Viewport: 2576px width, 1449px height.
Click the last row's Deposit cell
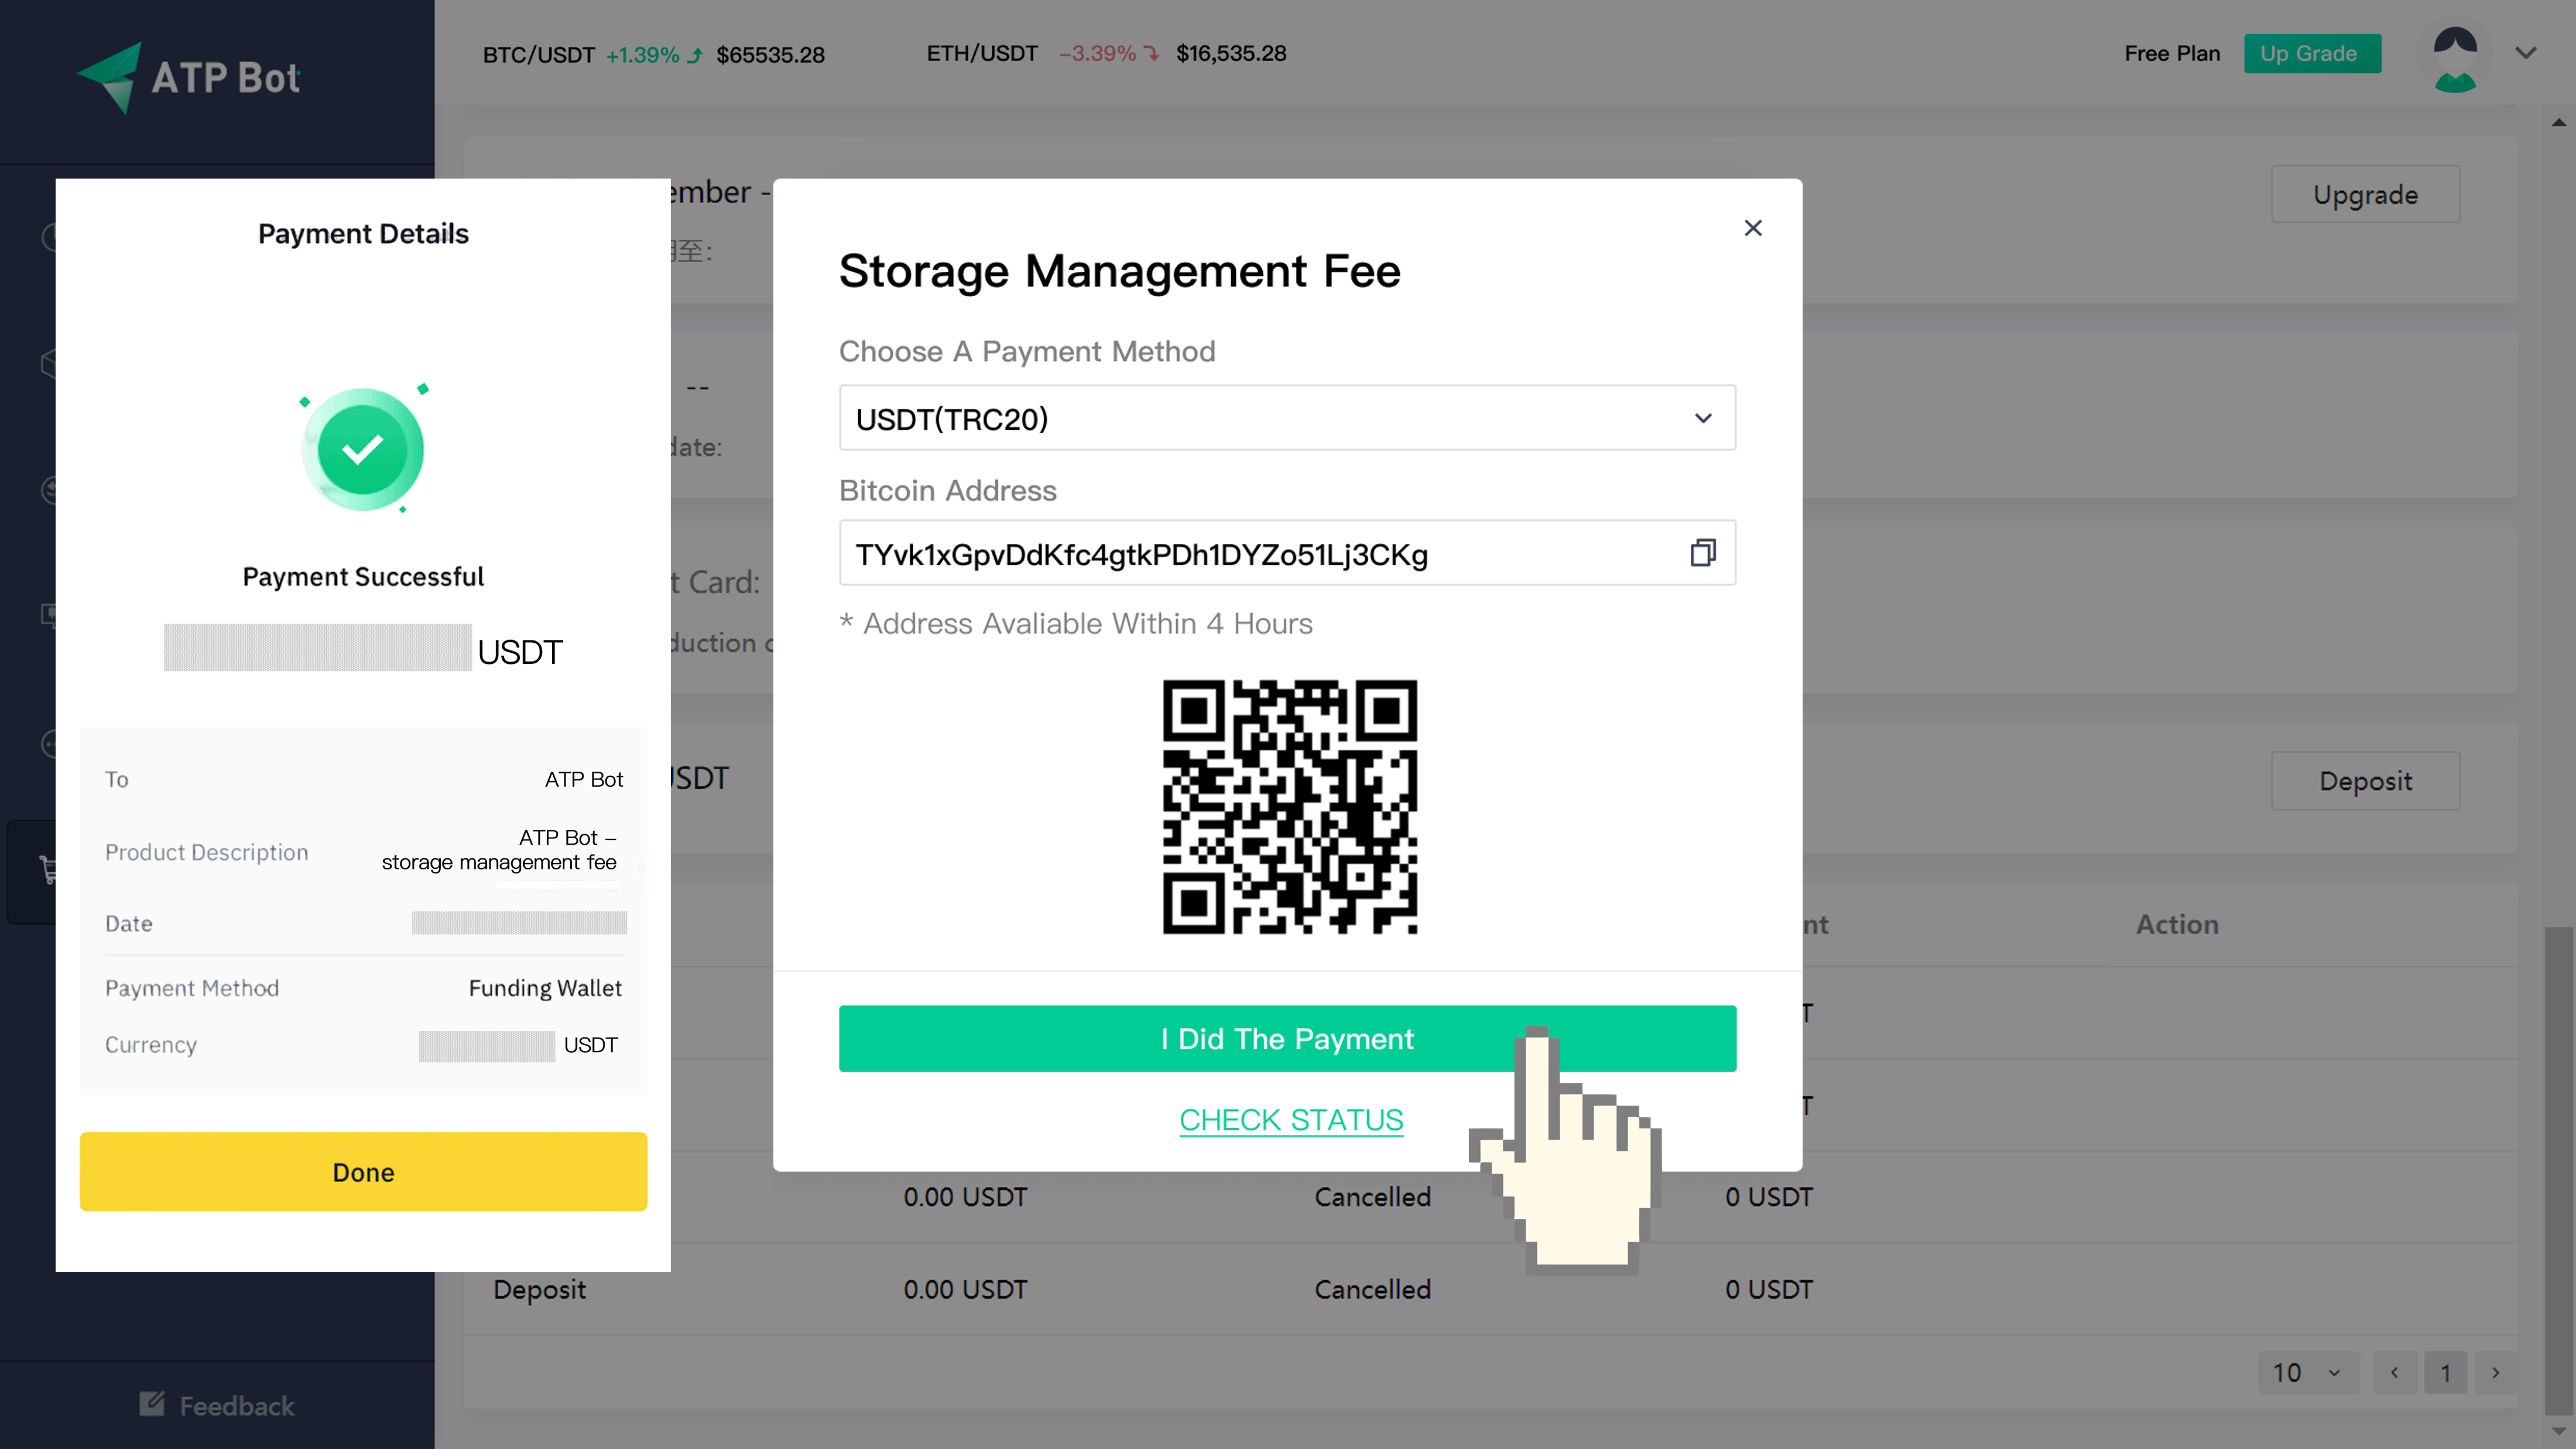tap(539, 1290)
